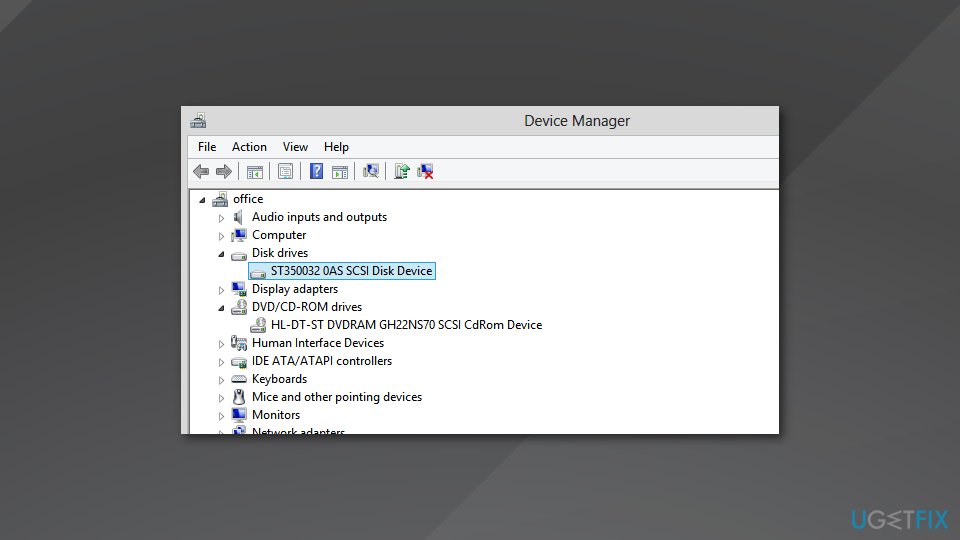Expand the Display adapters node
Viewport: 960px width, 540px height.
click(x=221, y=290)
